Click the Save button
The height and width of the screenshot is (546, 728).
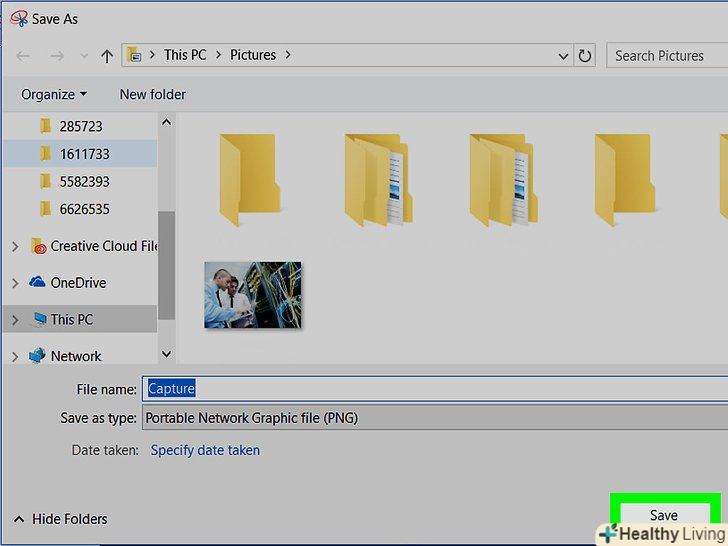click(664, 515)
